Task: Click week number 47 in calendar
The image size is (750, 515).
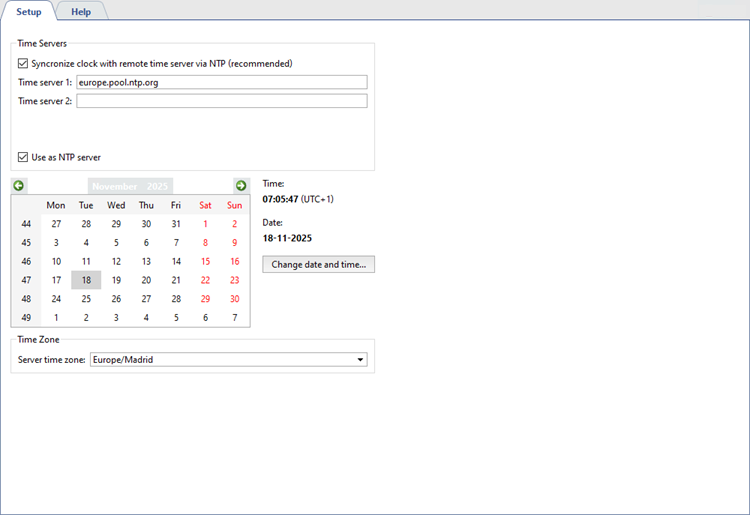Action: pyautogui.click(x=26, y=280)
